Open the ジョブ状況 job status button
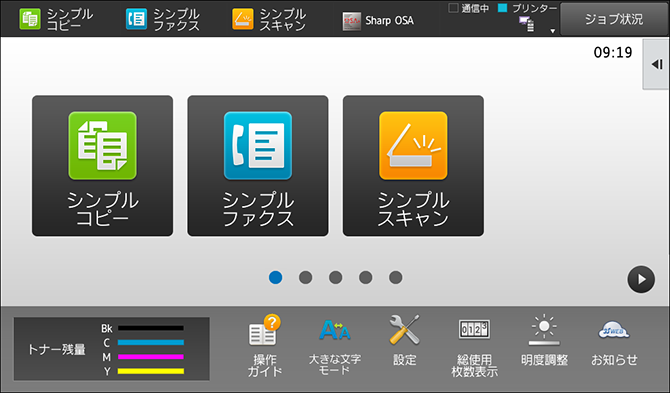The image size is (670, 393). [614, 19]
